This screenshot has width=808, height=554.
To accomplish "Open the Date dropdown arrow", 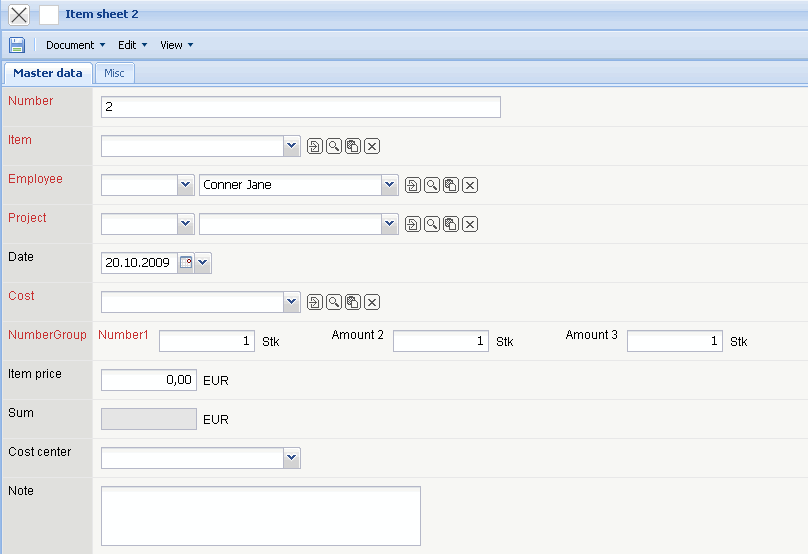I will 203,263.
